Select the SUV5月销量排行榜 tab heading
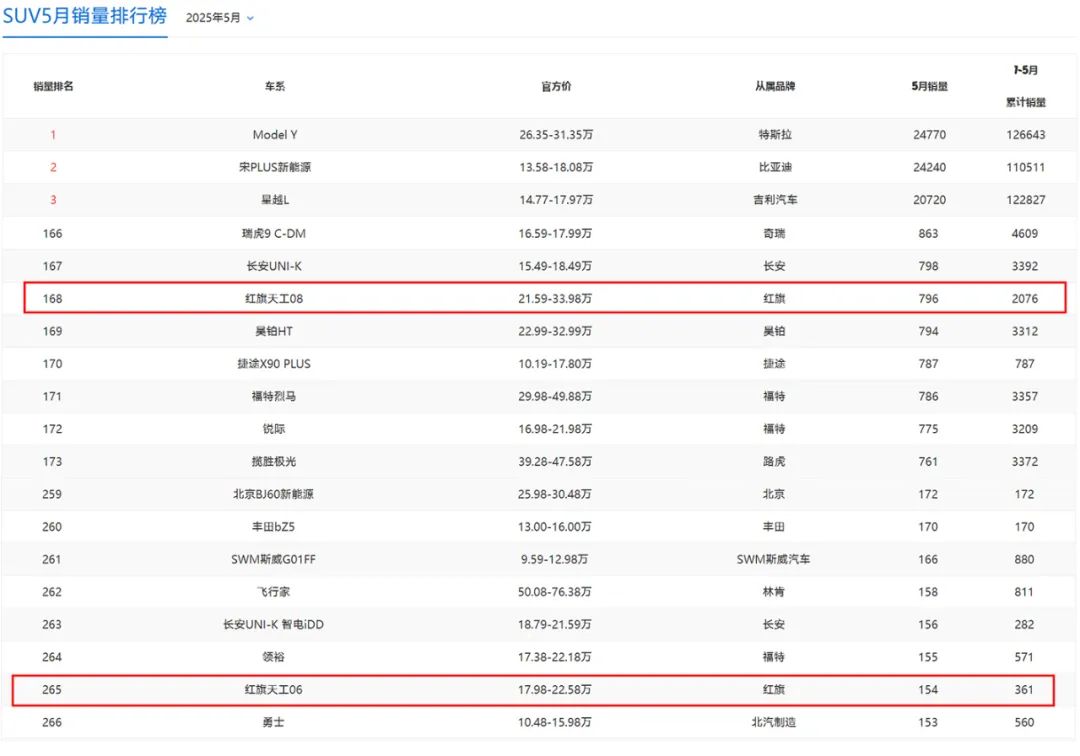 (x=85, y=16)
